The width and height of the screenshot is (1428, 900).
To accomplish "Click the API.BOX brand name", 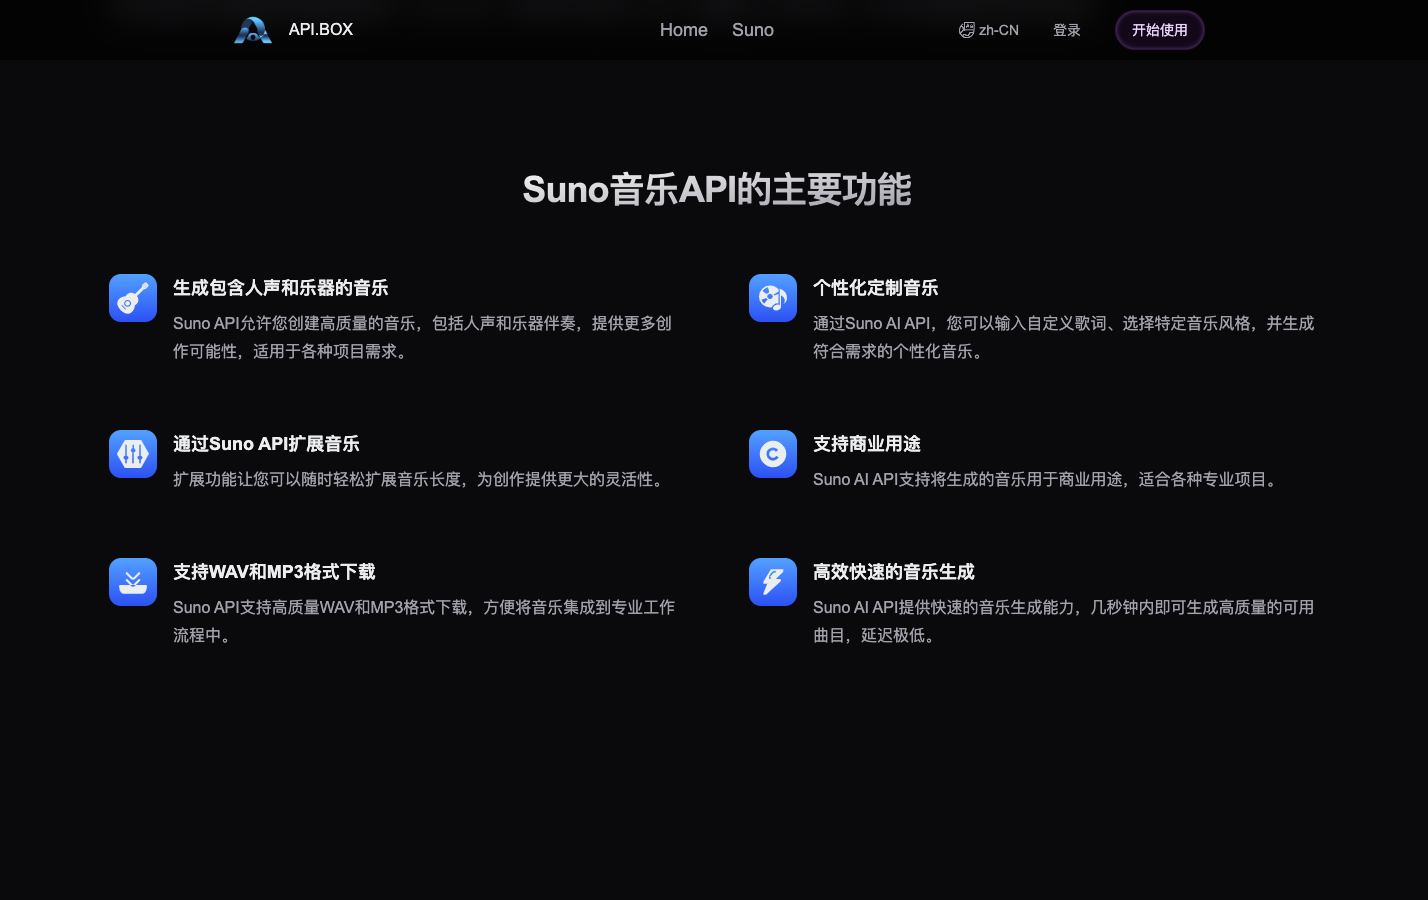I will coord(321,30).
